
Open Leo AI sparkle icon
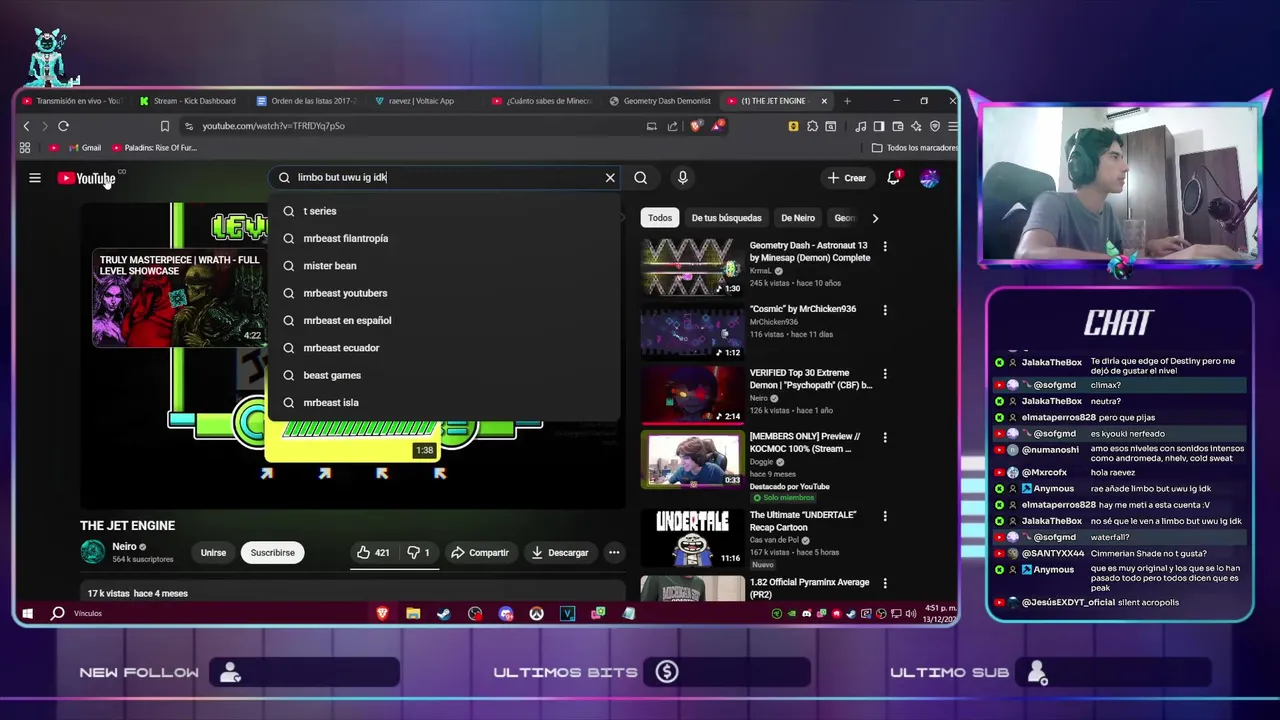[x=916, y=126]
